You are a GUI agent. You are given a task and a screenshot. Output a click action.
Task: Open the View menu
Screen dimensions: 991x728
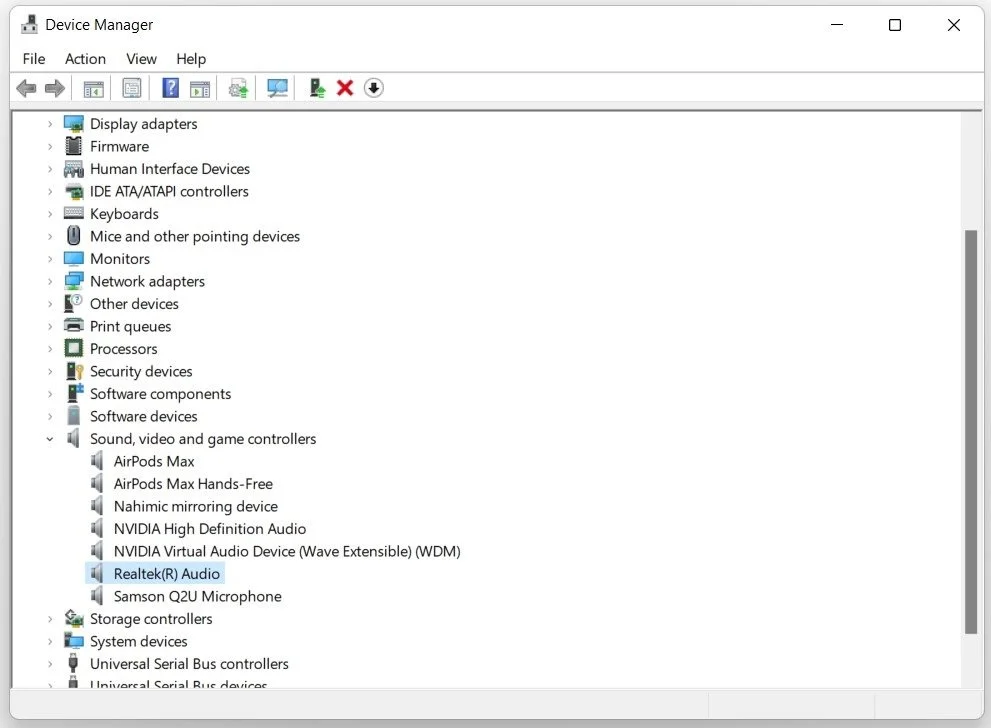pyautogui.click(x=141, y=59)
